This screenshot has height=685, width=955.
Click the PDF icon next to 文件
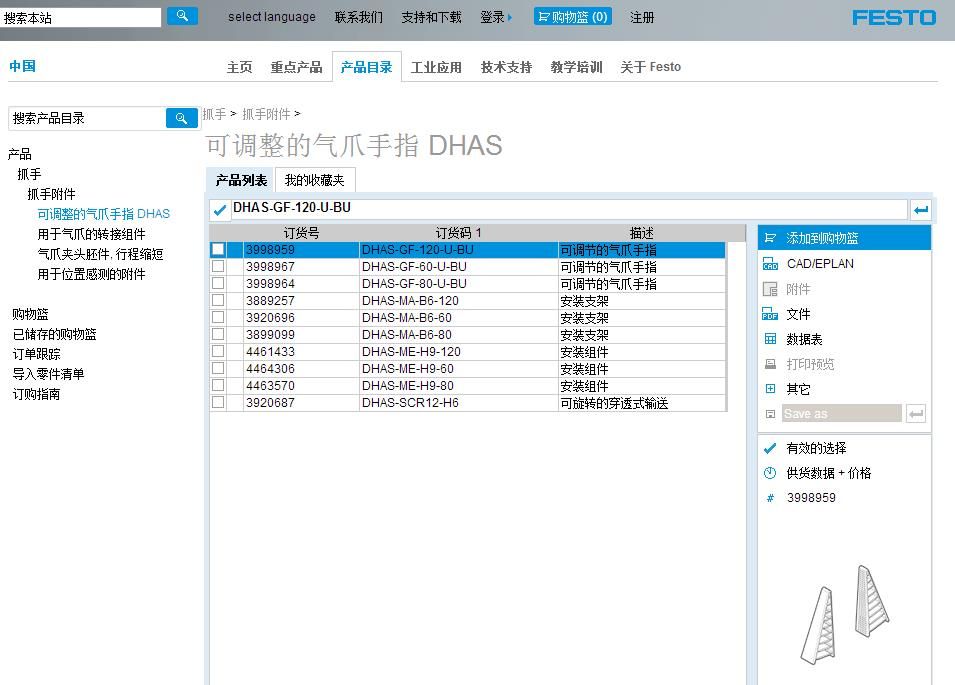(x=770, y=314)
